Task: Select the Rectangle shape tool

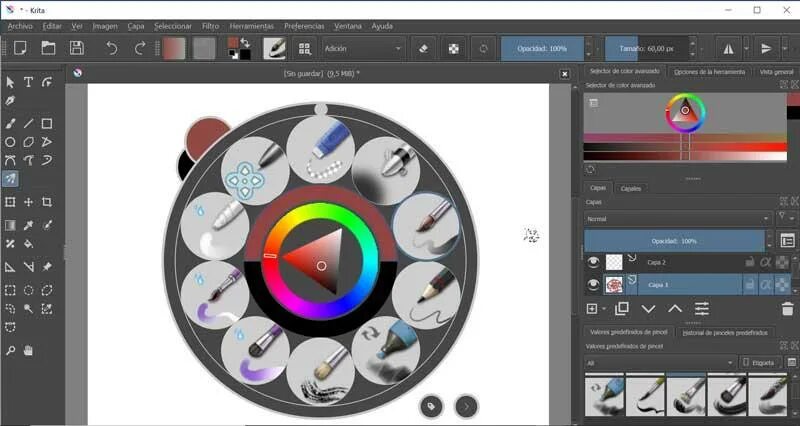Action: [47, 123]
